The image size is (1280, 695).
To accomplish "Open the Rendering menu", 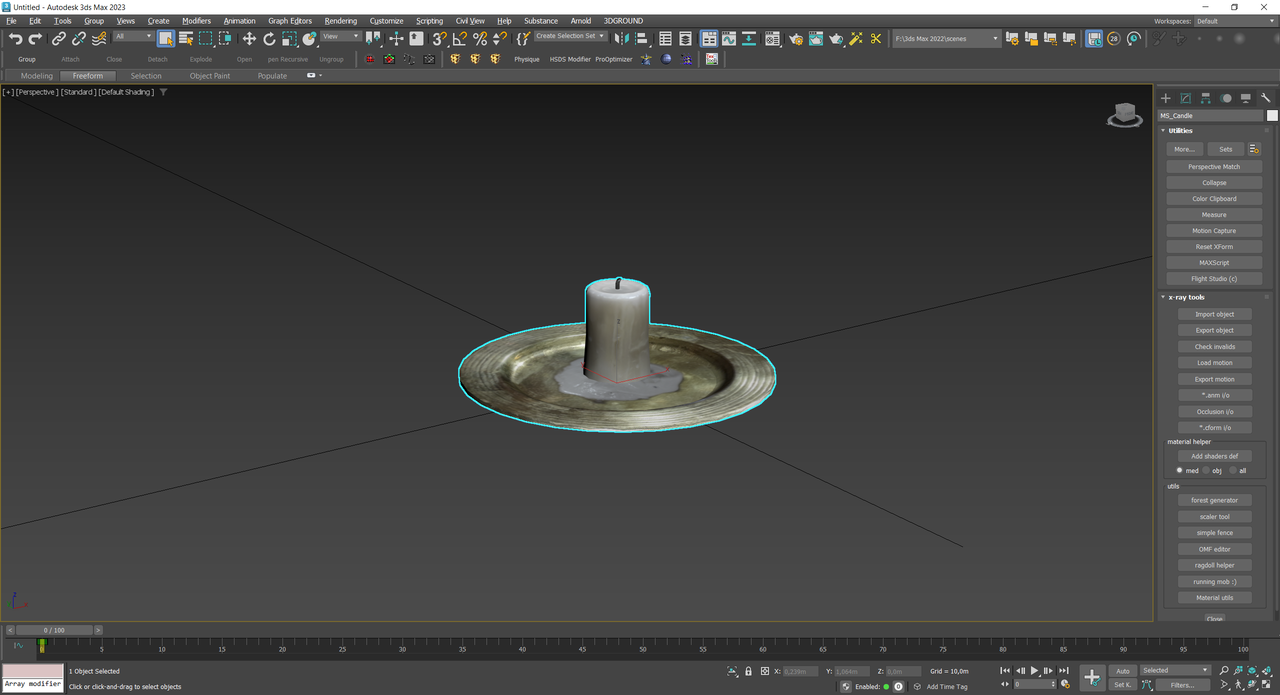I will point(340,21).
